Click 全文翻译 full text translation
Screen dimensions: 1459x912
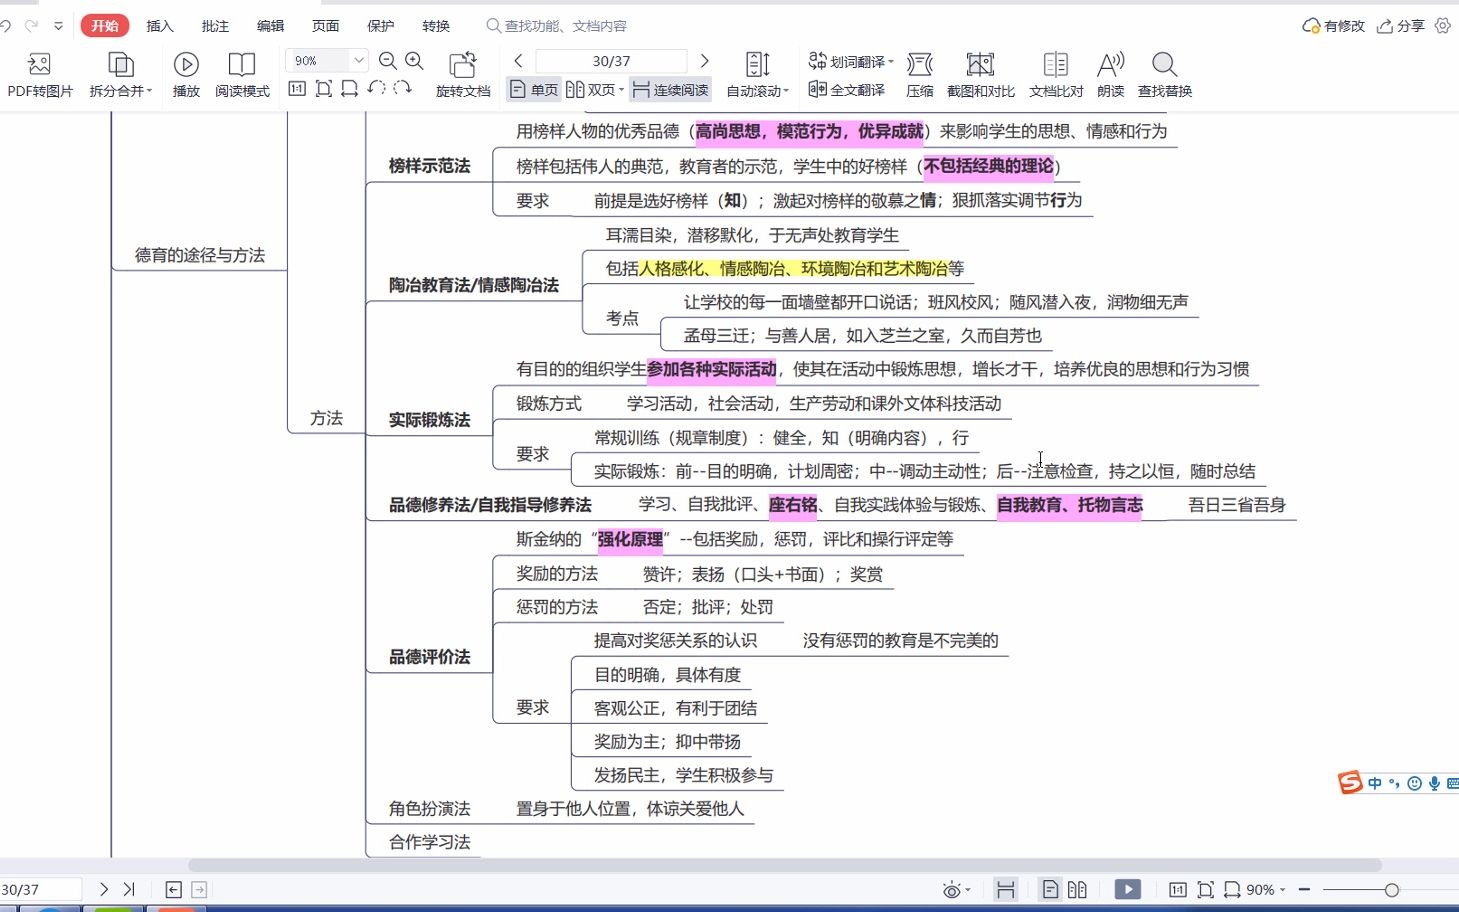[x=846, y=90]
